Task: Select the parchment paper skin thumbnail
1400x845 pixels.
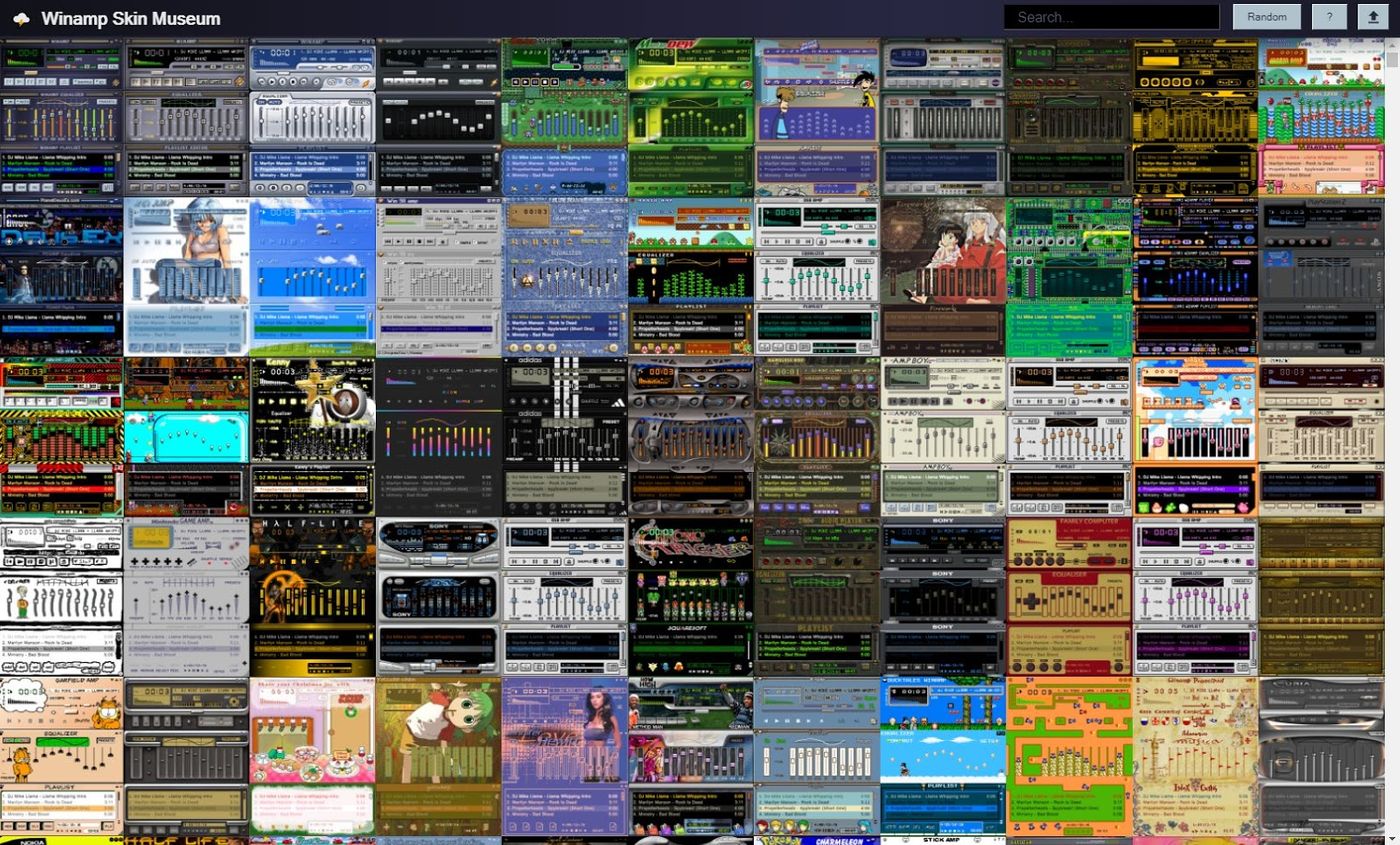Action: [x=1195, y=757]
